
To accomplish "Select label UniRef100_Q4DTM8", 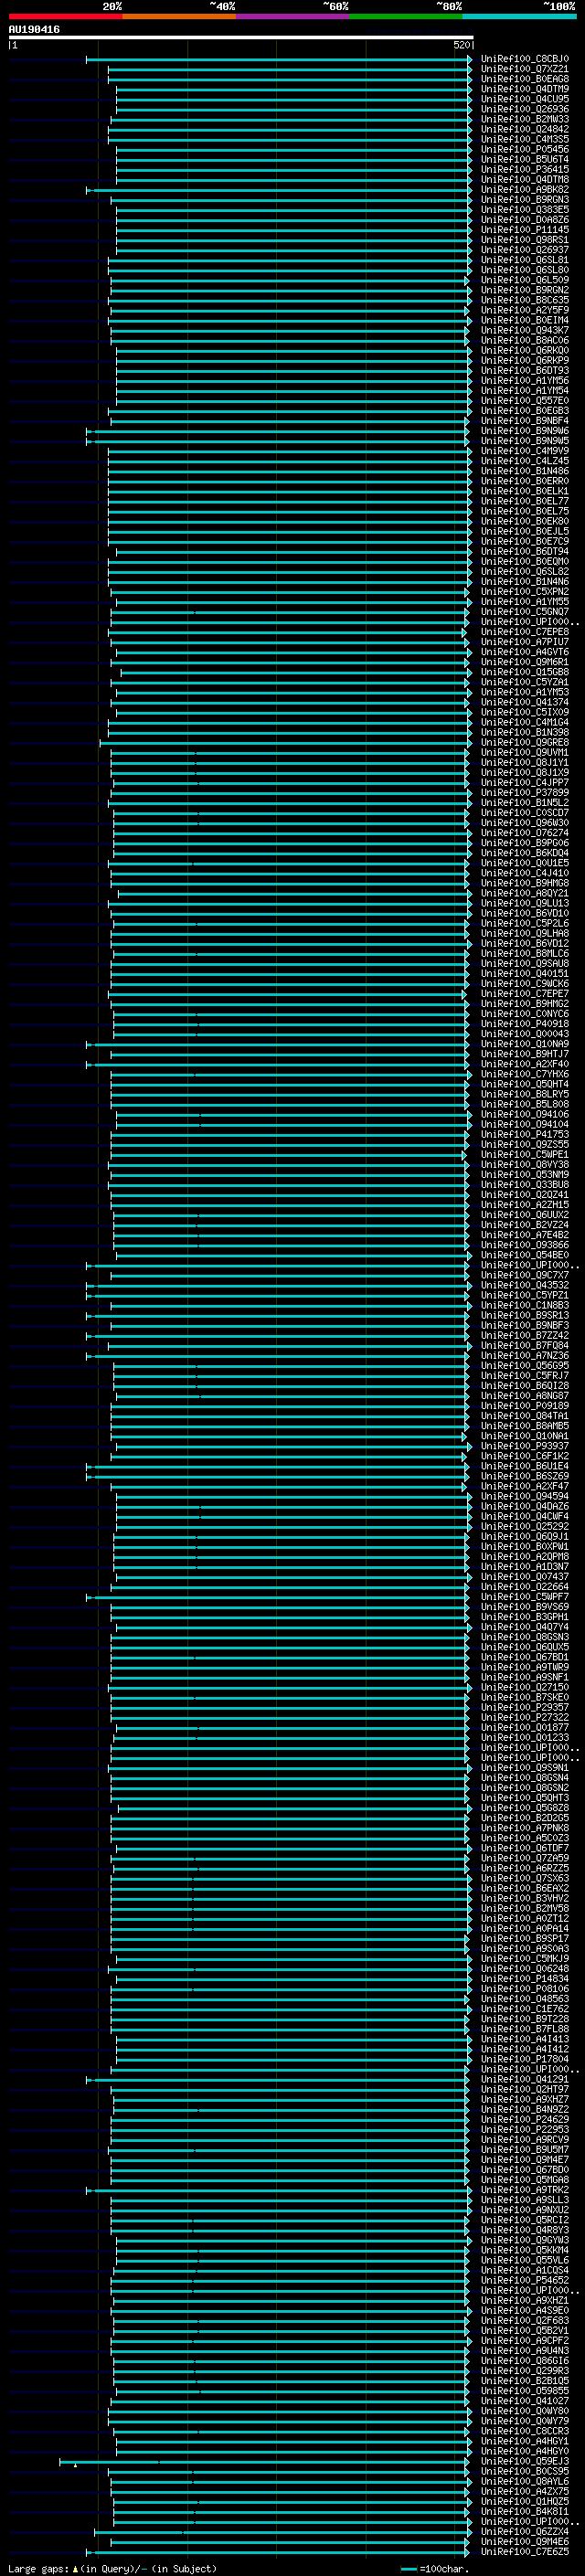I will pyautogui.click(x=525, y=180).
